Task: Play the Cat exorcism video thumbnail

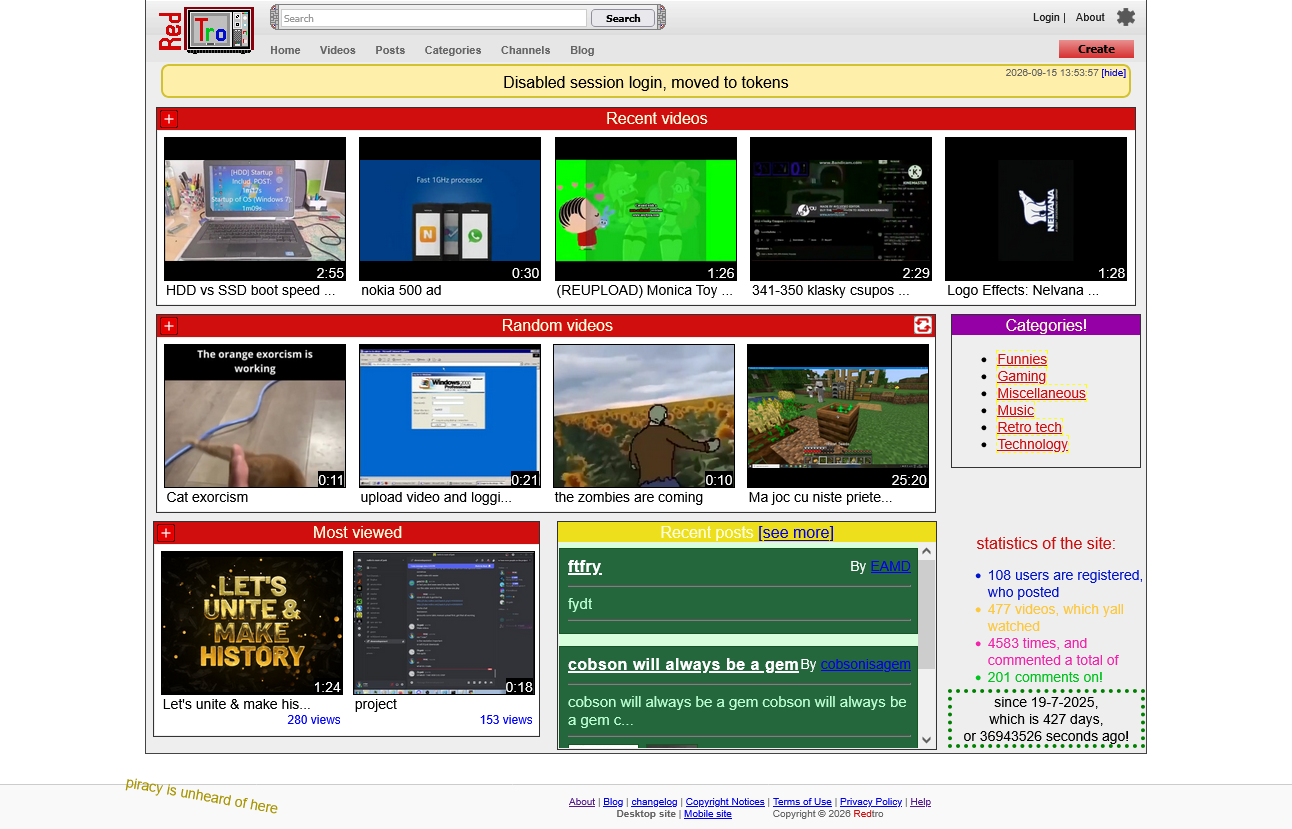Action: pyautogui.click(x=255, y=416)
